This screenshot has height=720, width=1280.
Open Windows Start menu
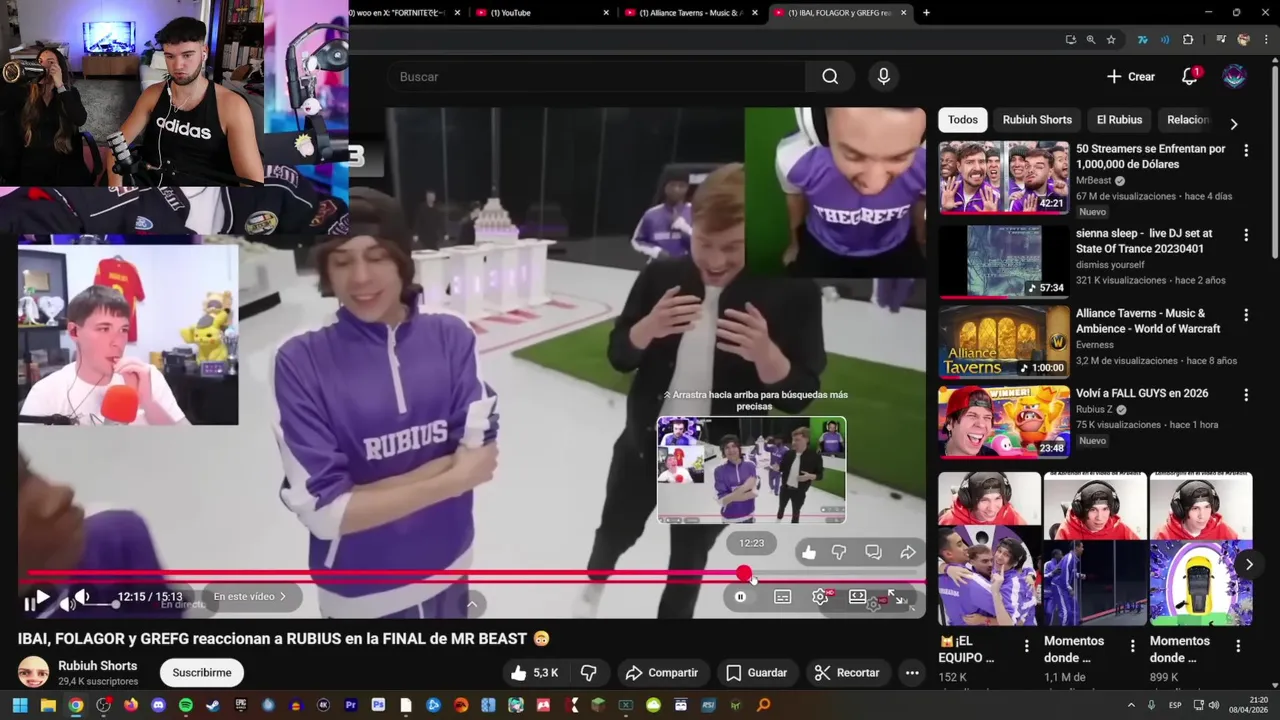(x=20, y=705)
